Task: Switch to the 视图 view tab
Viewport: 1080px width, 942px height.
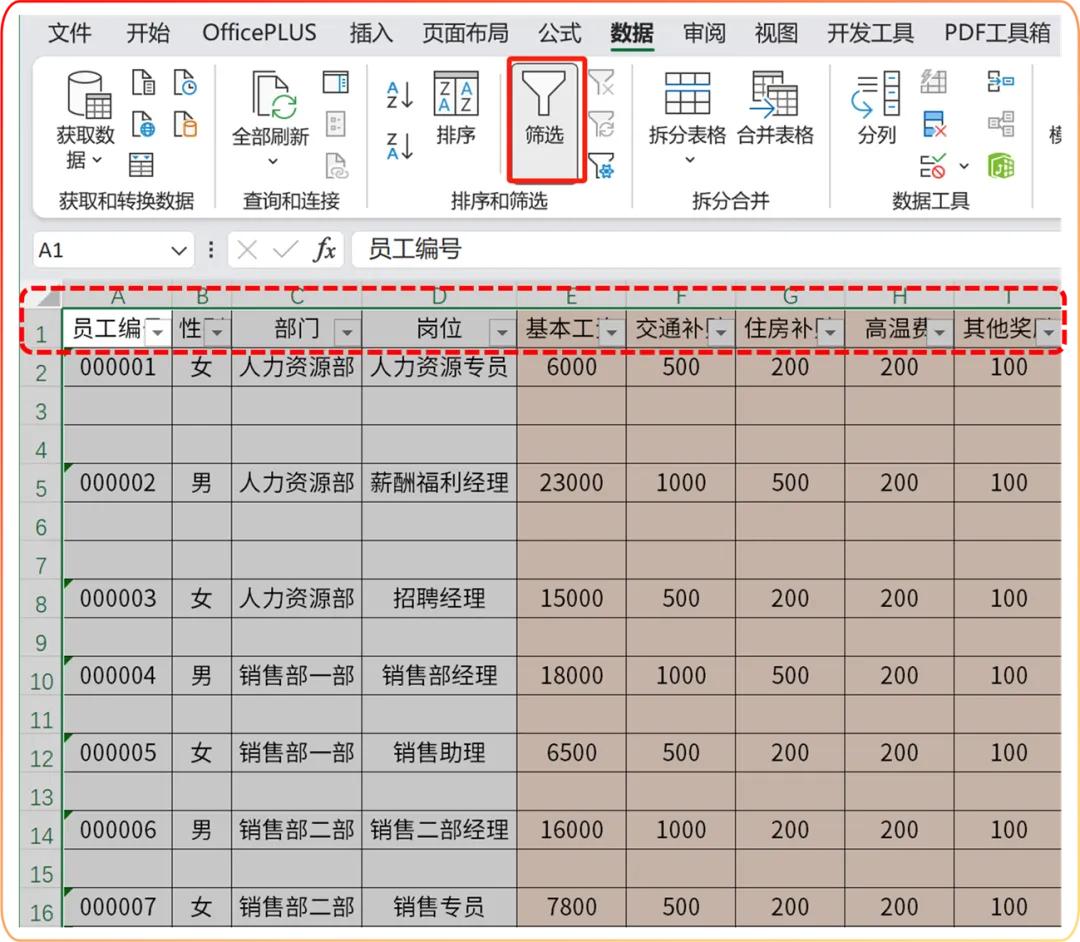Action: (x=776, y=32)
